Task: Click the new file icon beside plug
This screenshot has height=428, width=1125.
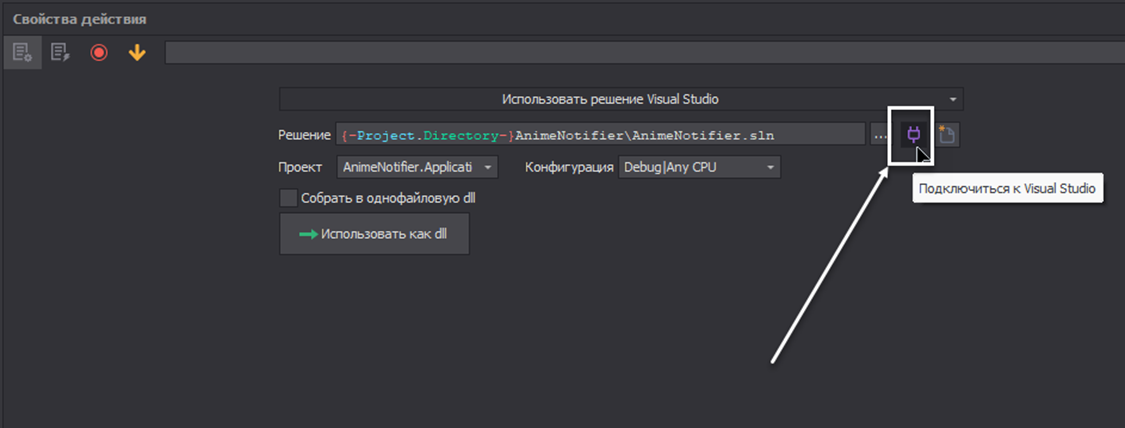Action: tap(948, 134)
